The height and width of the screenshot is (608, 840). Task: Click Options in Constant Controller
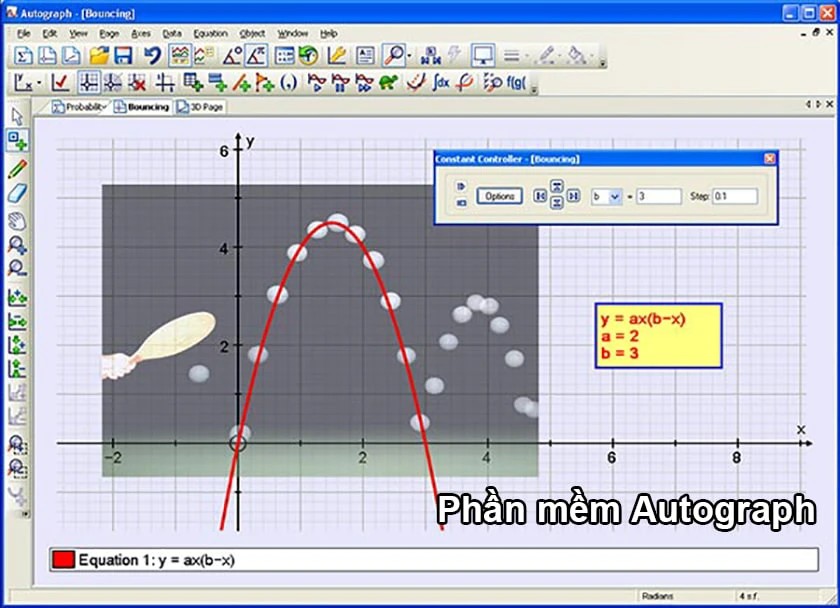[499, 196]
